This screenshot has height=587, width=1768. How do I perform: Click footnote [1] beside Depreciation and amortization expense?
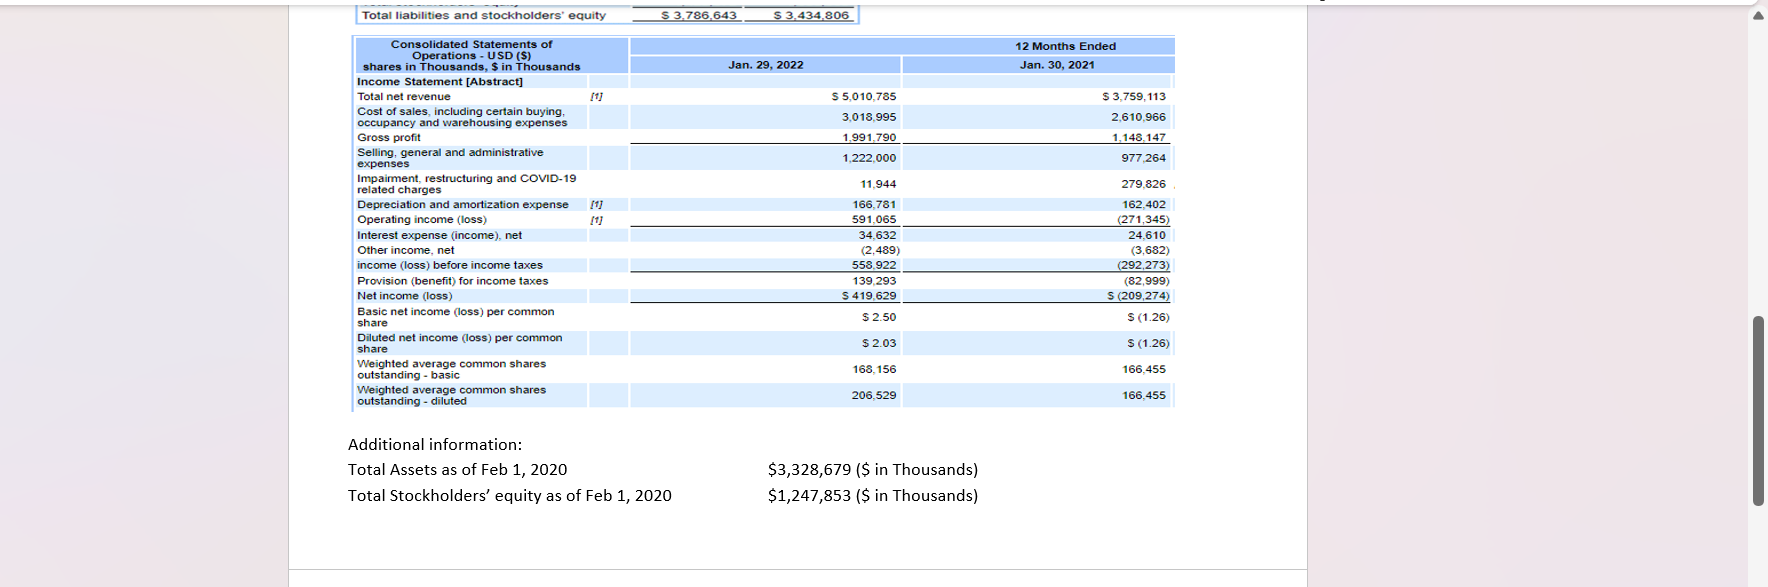[x=596, y=204]
